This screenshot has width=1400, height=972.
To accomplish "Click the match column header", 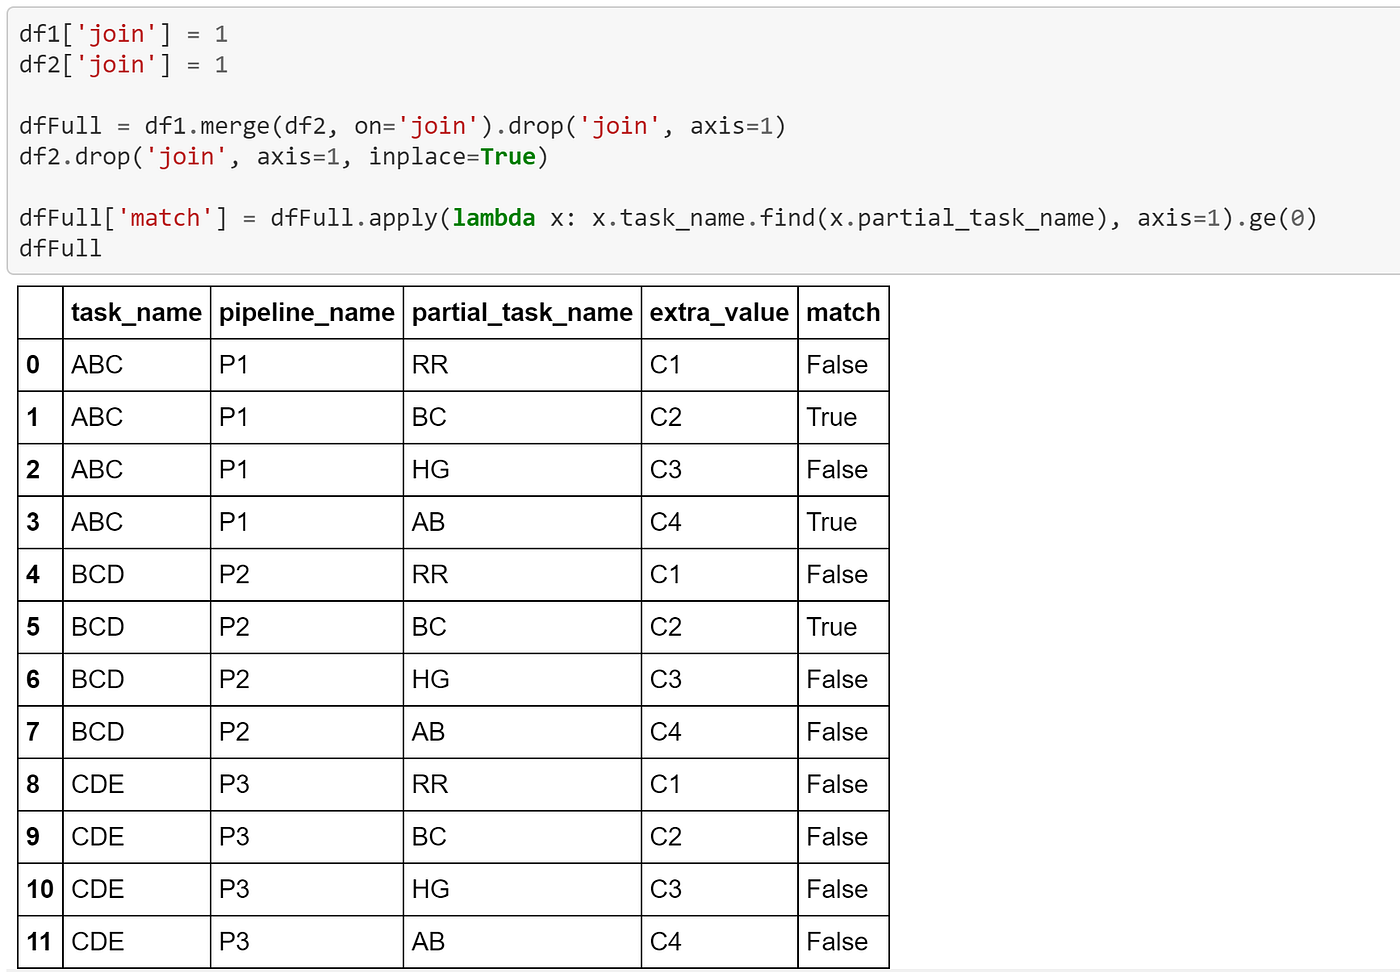I will point(843,312).
